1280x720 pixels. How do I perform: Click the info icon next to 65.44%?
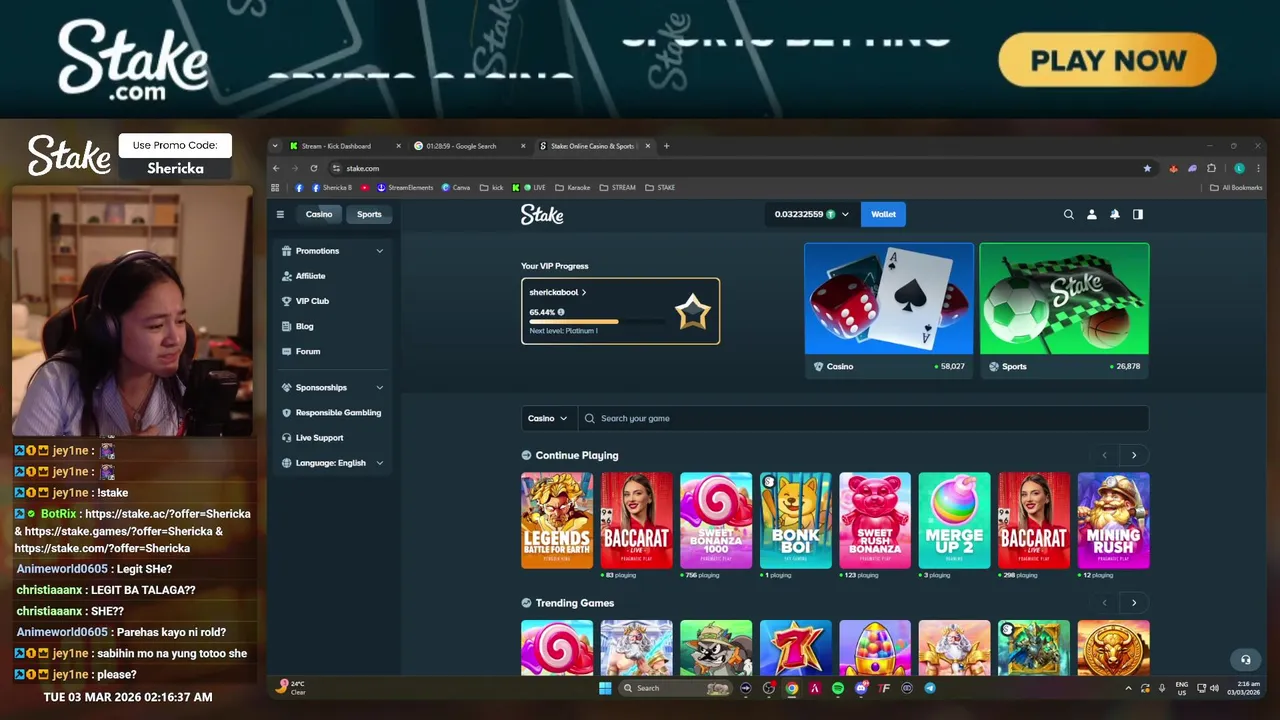[560, 312]
